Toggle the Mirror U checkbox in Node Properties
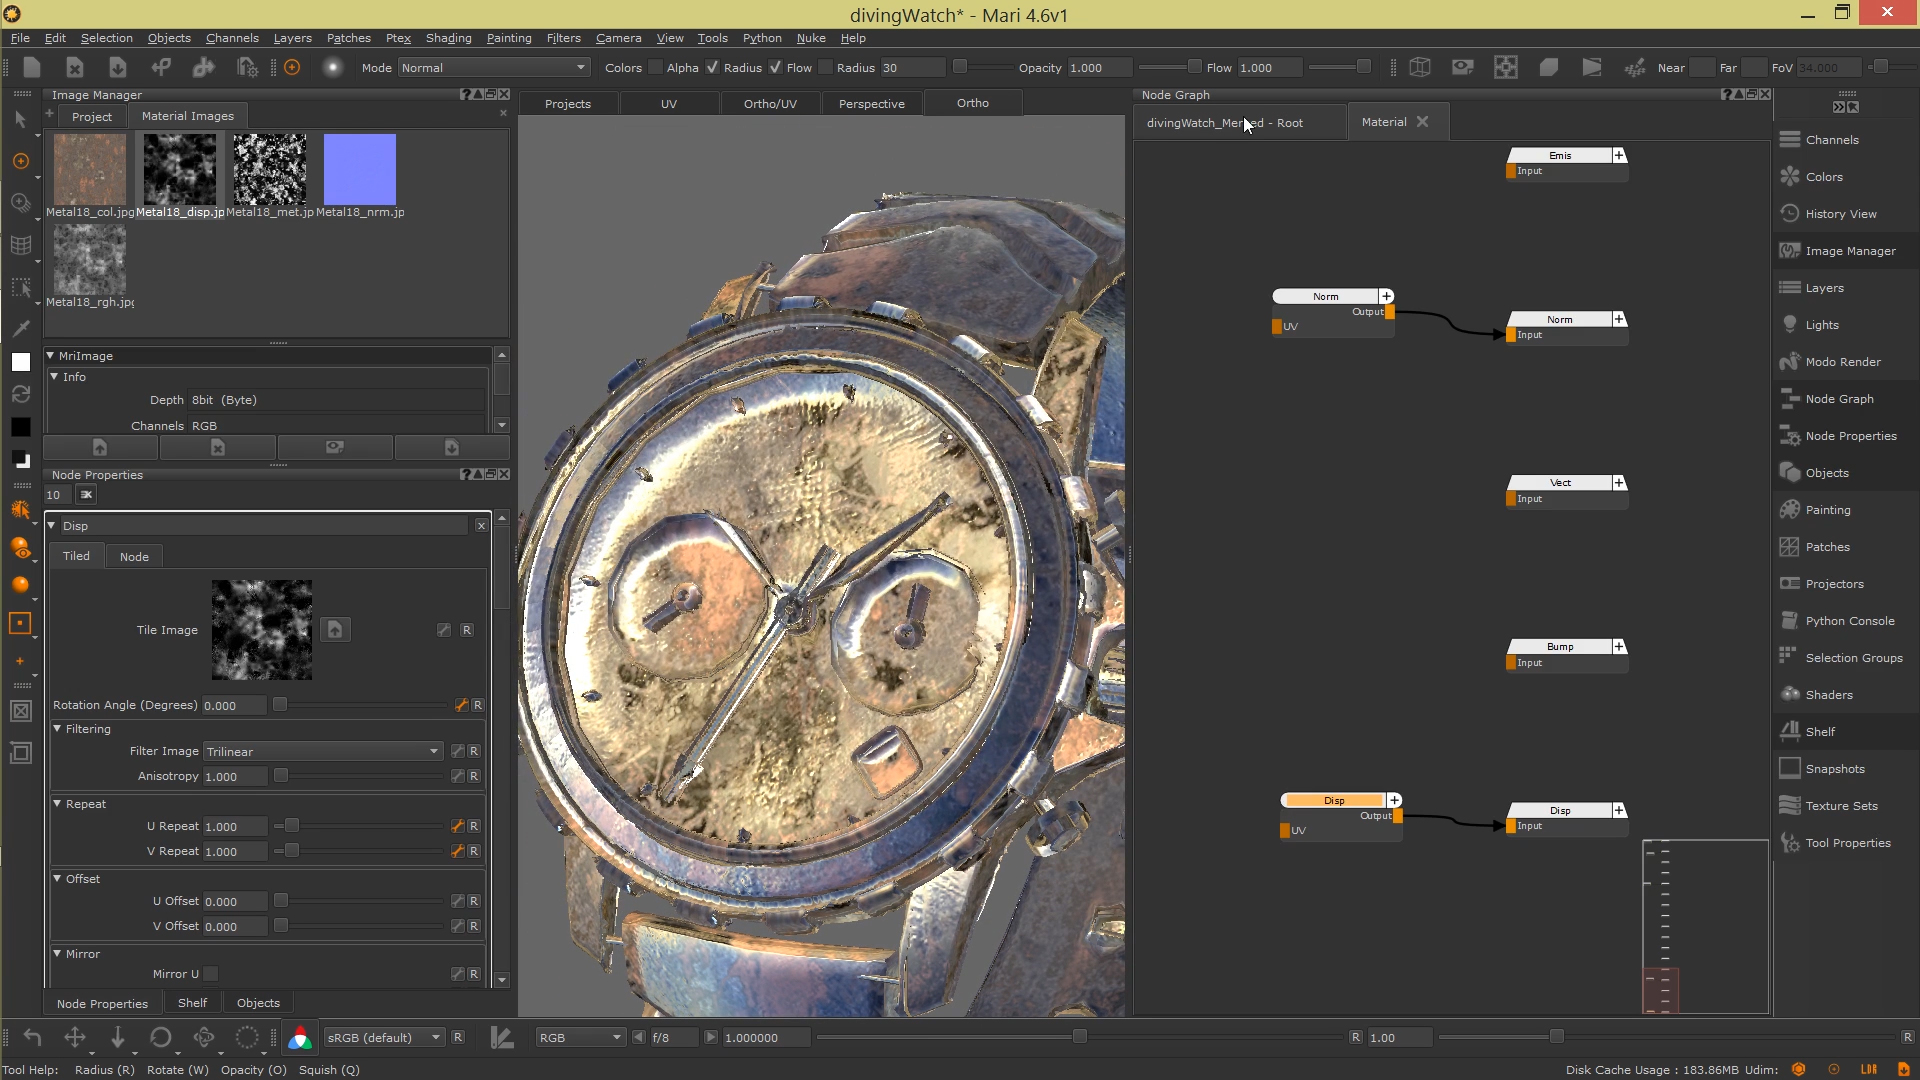 pyautogui.click(x=211, y=973)
